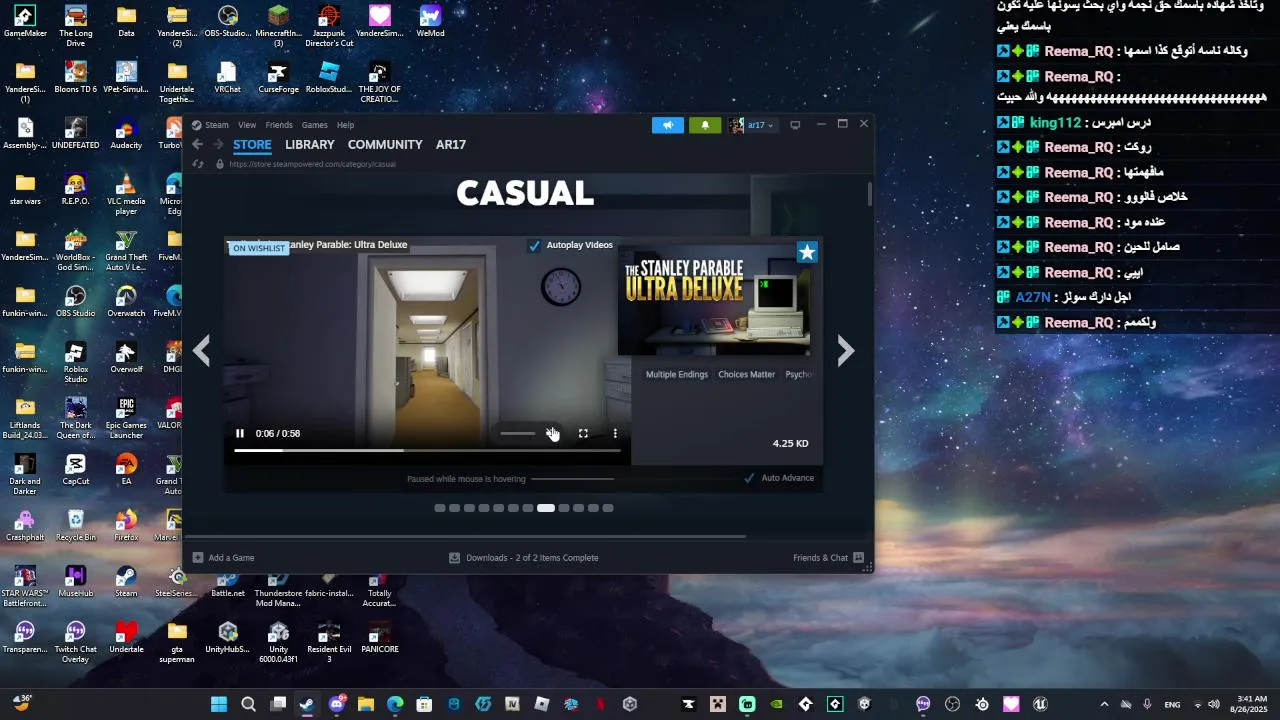Select the GameMaker desktop icon
The width and height of the screenshot is (1280, 720).
[25, 21]
